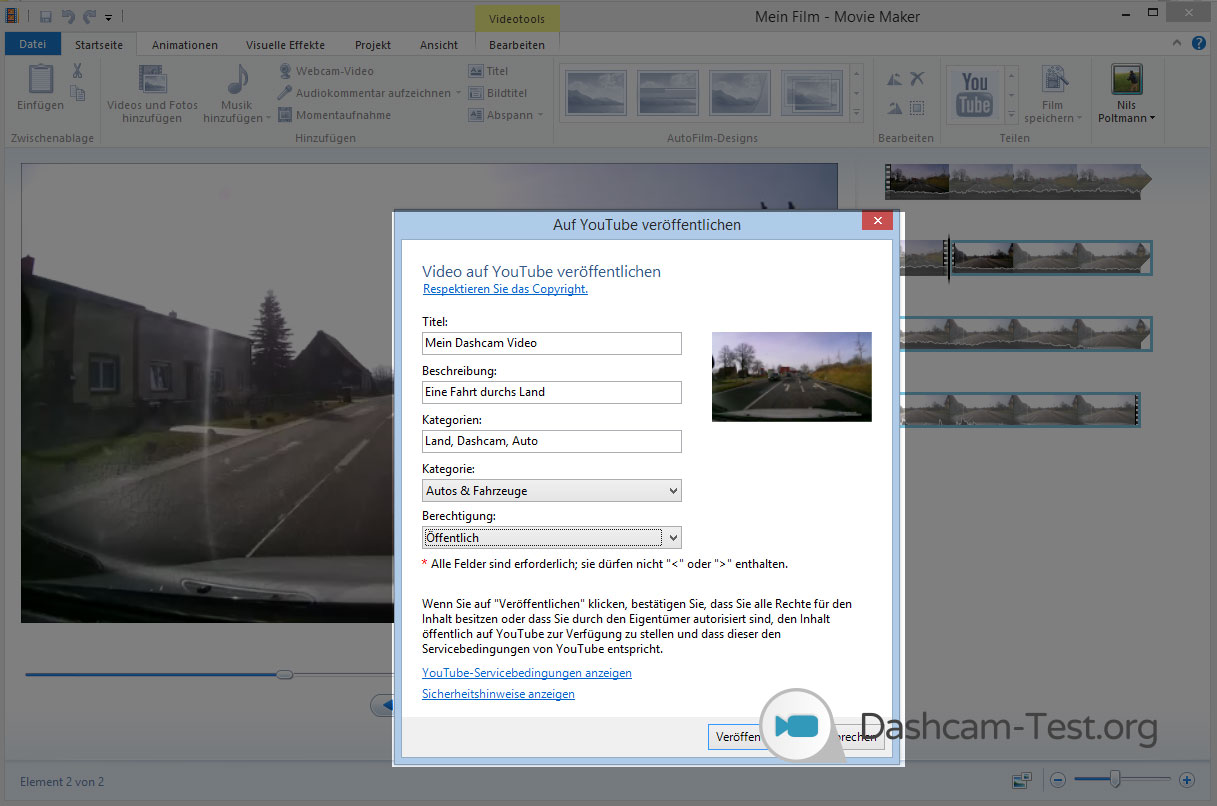Screen dimensions: 1217x806
Task: Click the top clip in the storyboard
Action: coord(1017,180)
